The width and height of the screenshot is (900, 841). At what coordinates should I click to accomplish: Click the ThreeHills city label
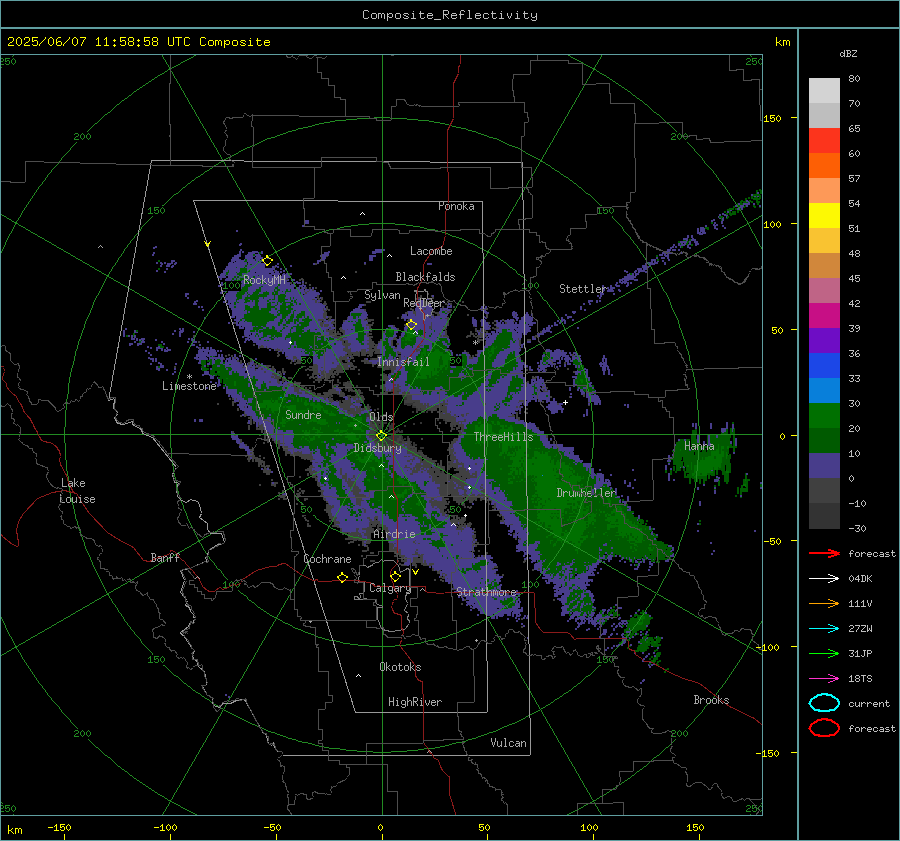click(503, 437)
